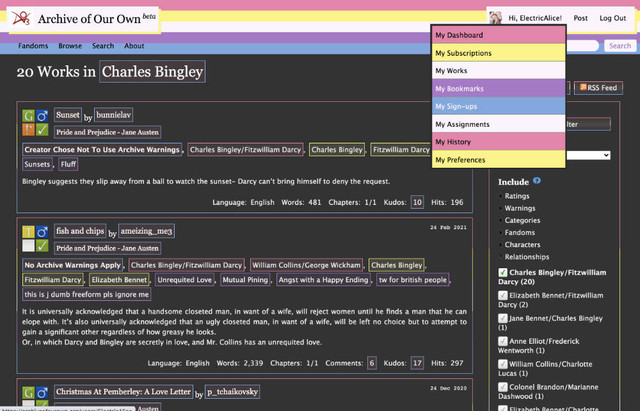640x411 pixels.
Task: Click the site search input field
Action: tap(583, 46)
